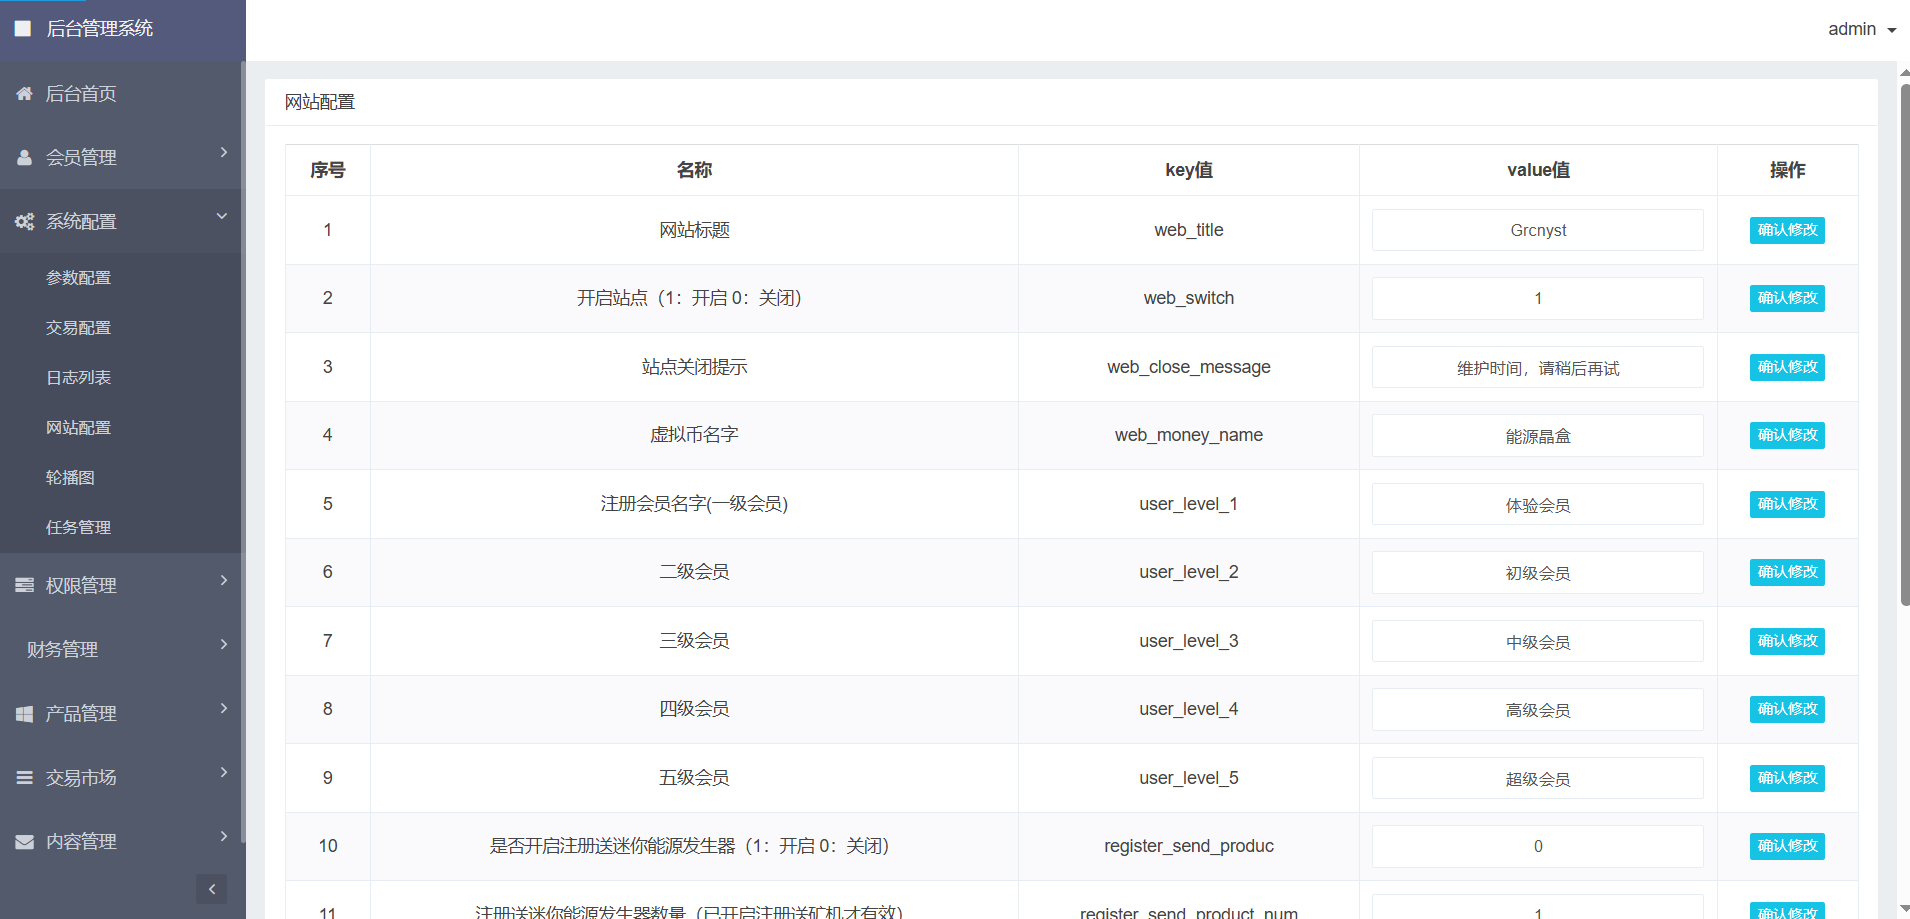Click the bars icon beside 交易市场
The width and height of the screenshot is (1910, 919).
pyautogui.click(x=24, y=778)
